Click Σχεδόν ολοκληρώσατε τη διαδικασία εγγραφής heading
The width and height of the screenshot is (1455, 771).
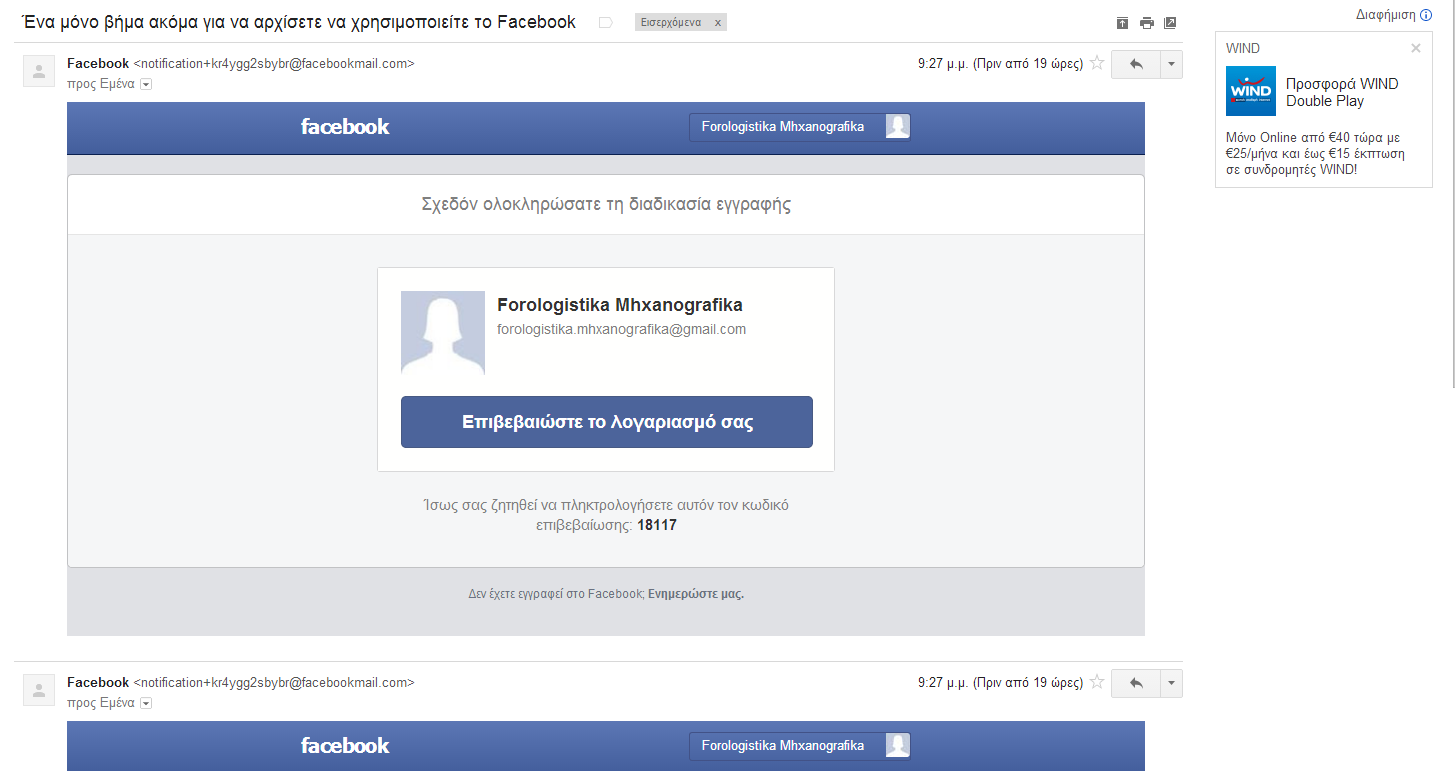[606, 205]
